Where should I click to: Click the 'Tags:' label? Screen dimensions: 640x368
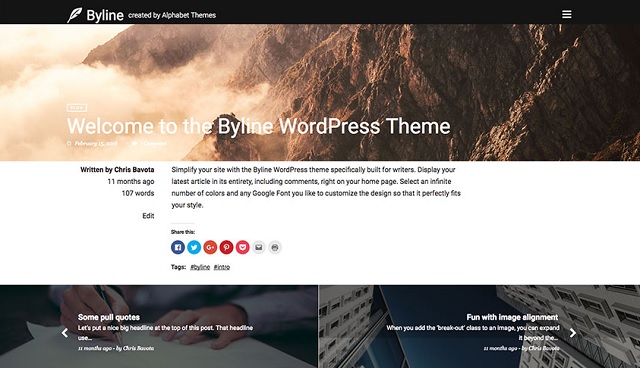[x=178, y=267]
